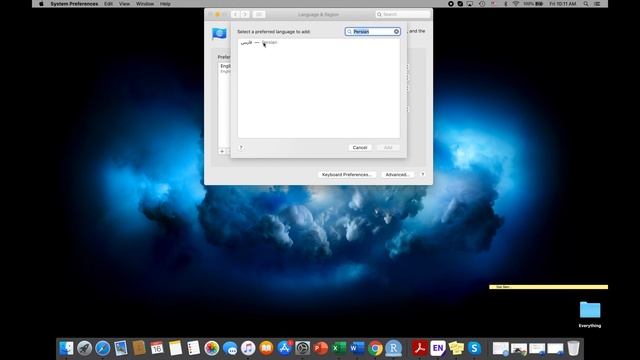Open Word from the Dock
The image size is (640, 360).
(357, 348)
